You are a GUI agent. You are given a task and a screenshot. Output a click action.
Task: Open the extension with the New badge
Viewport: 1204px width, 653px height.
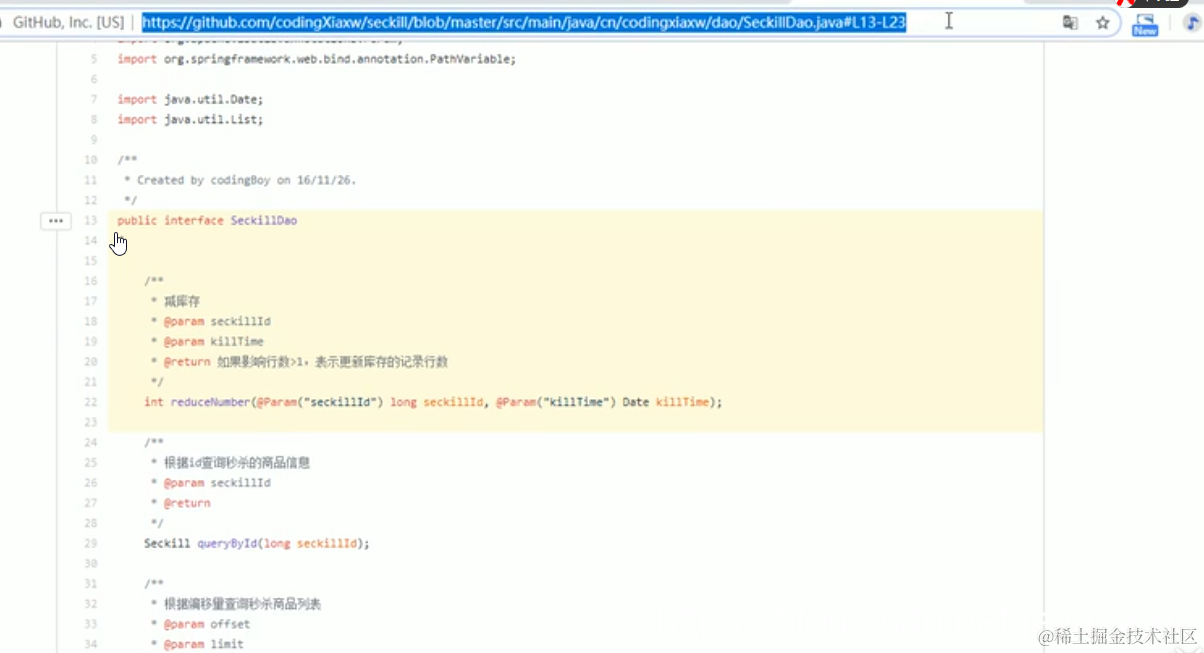click(x=1145, y=24)
